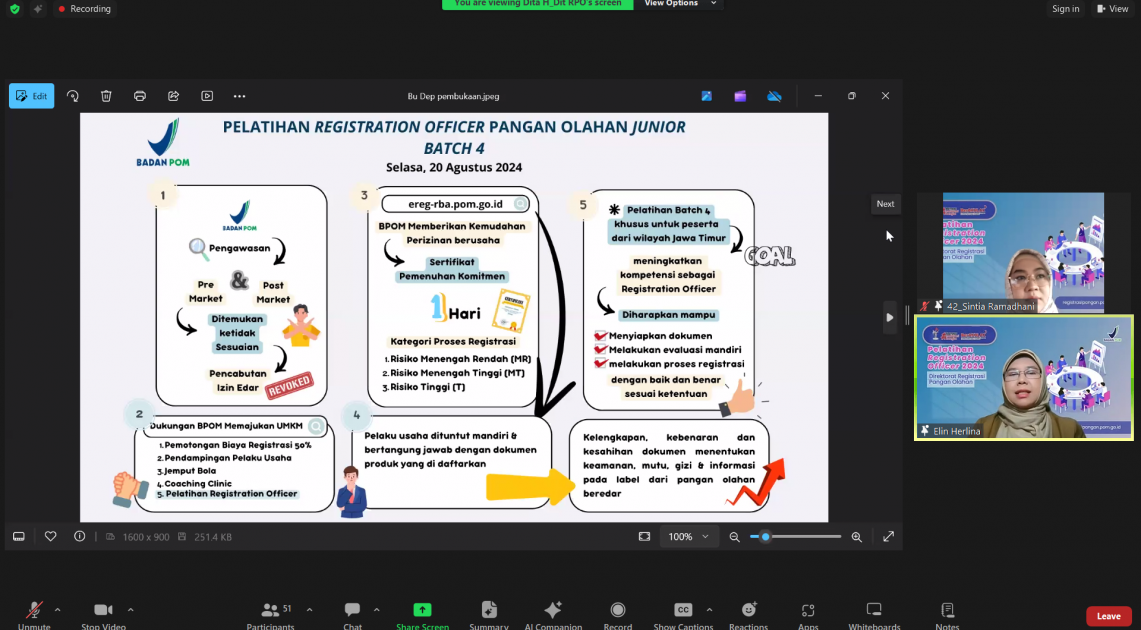
Task: Toggle Stop Video camera button
Action: (103, 613)
